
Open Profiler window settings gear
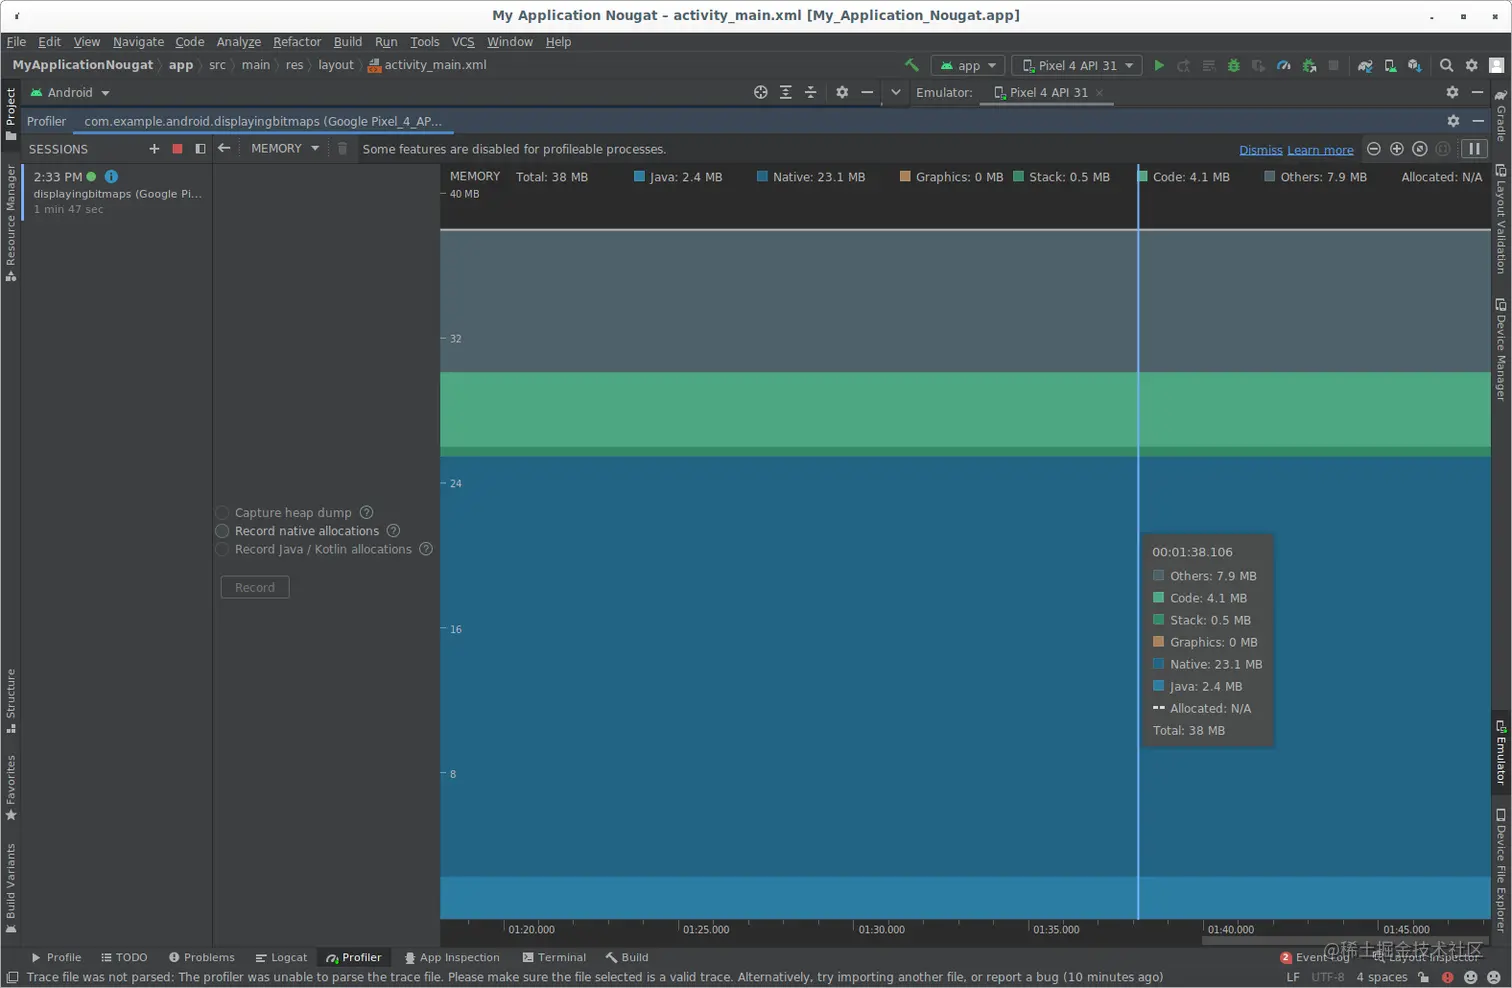pyautogui.click(x=1453, y=121)
